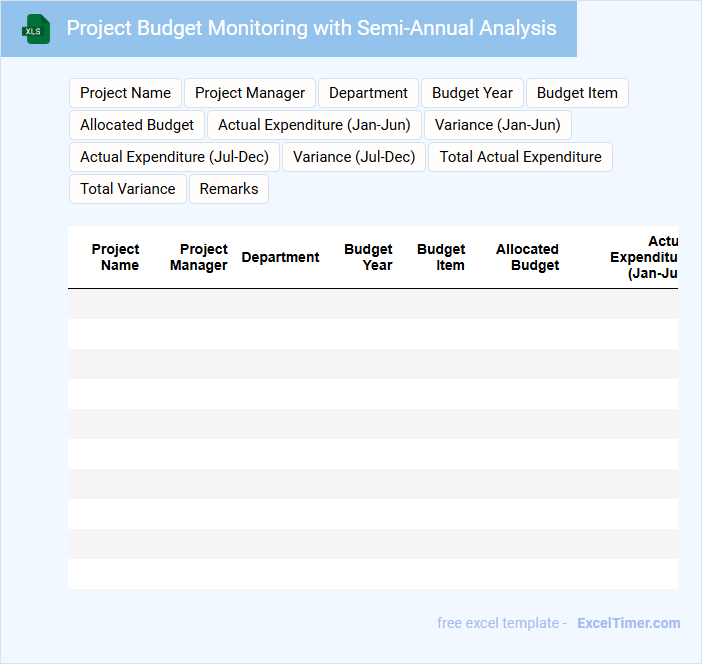Click the Remarks tag
The width and height of the screenshot is (702, 664).
pyautogui.click(x=229, y=189)
